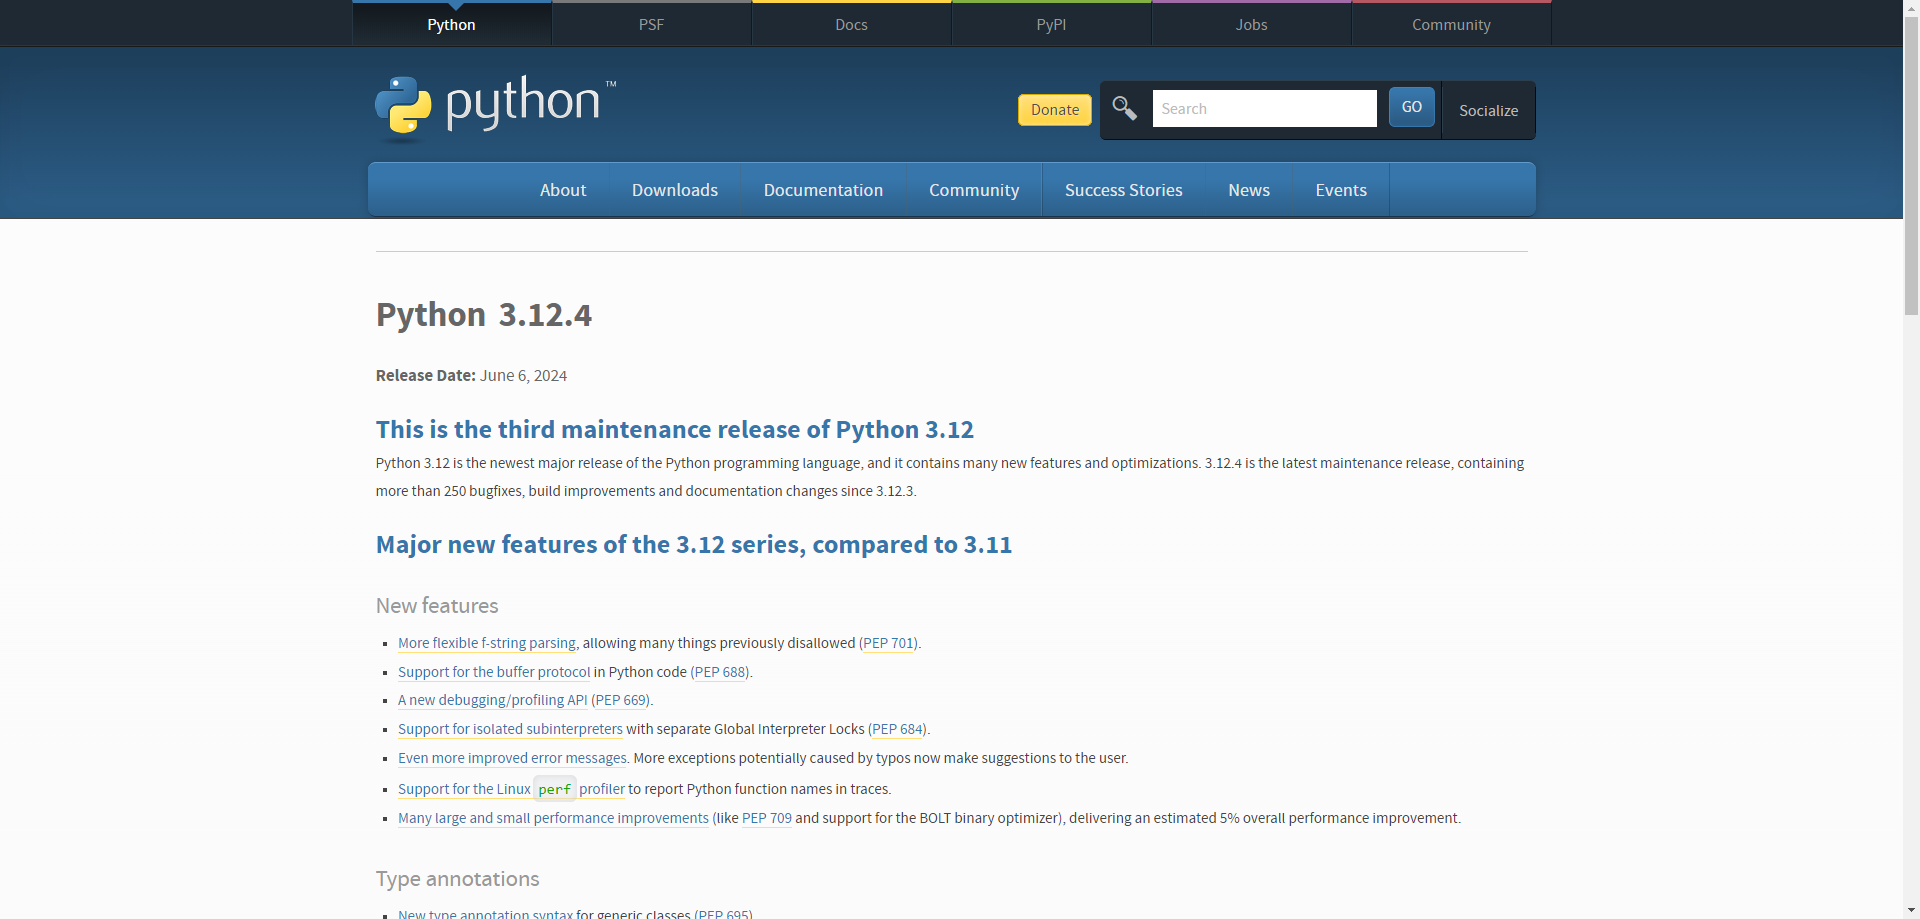Open the Documentation navigation menu

point(823,190)
